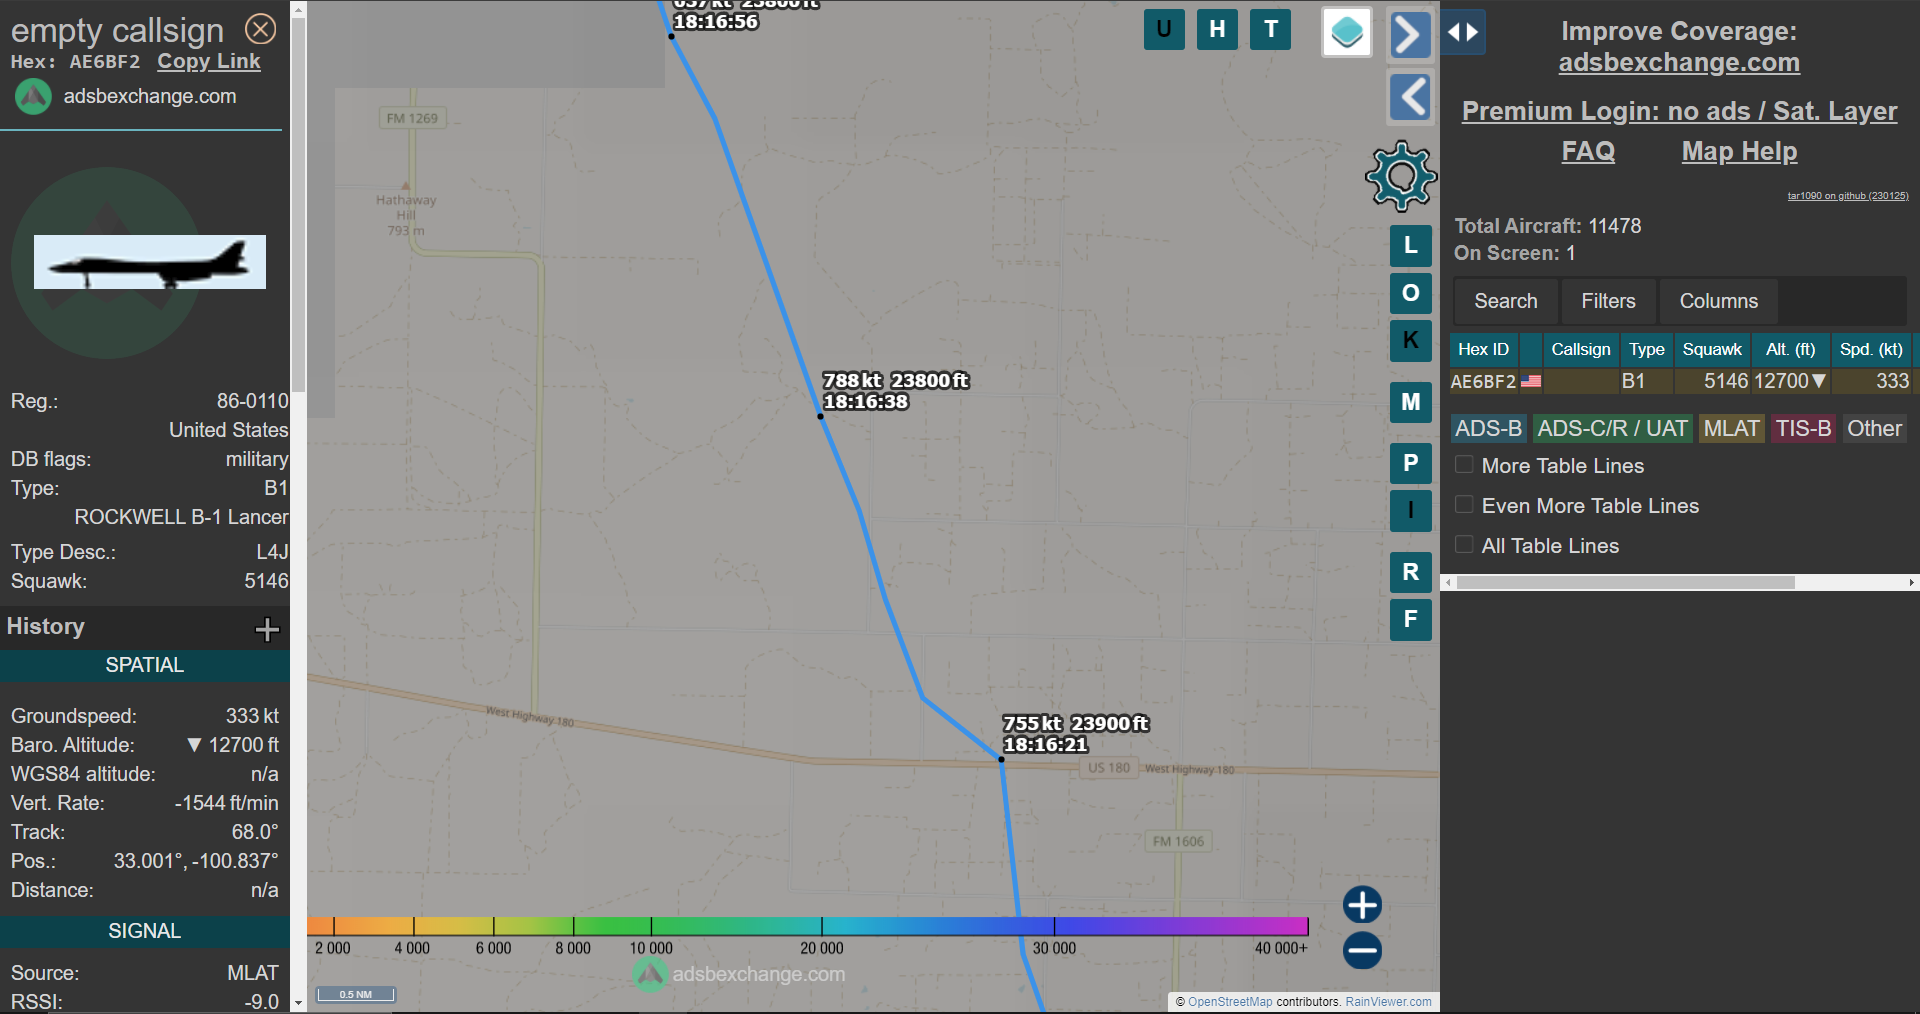Viewport: 1920px width, 1014px height.
Task: Click the SPATIAL section header
Action: coord(145,665)
